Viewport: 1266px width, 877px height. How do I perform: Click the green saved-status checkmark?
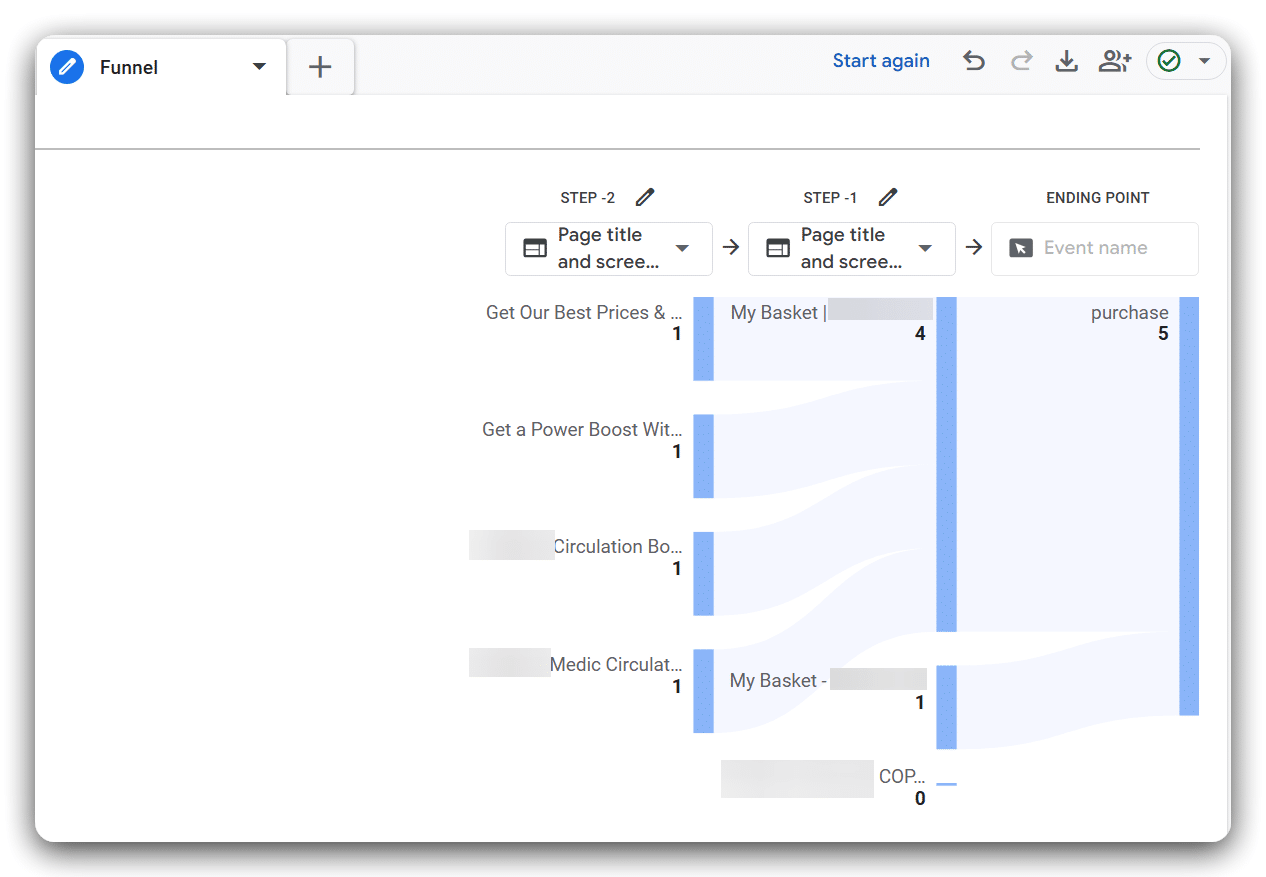pyautogui.click(x=1170, y=61)
